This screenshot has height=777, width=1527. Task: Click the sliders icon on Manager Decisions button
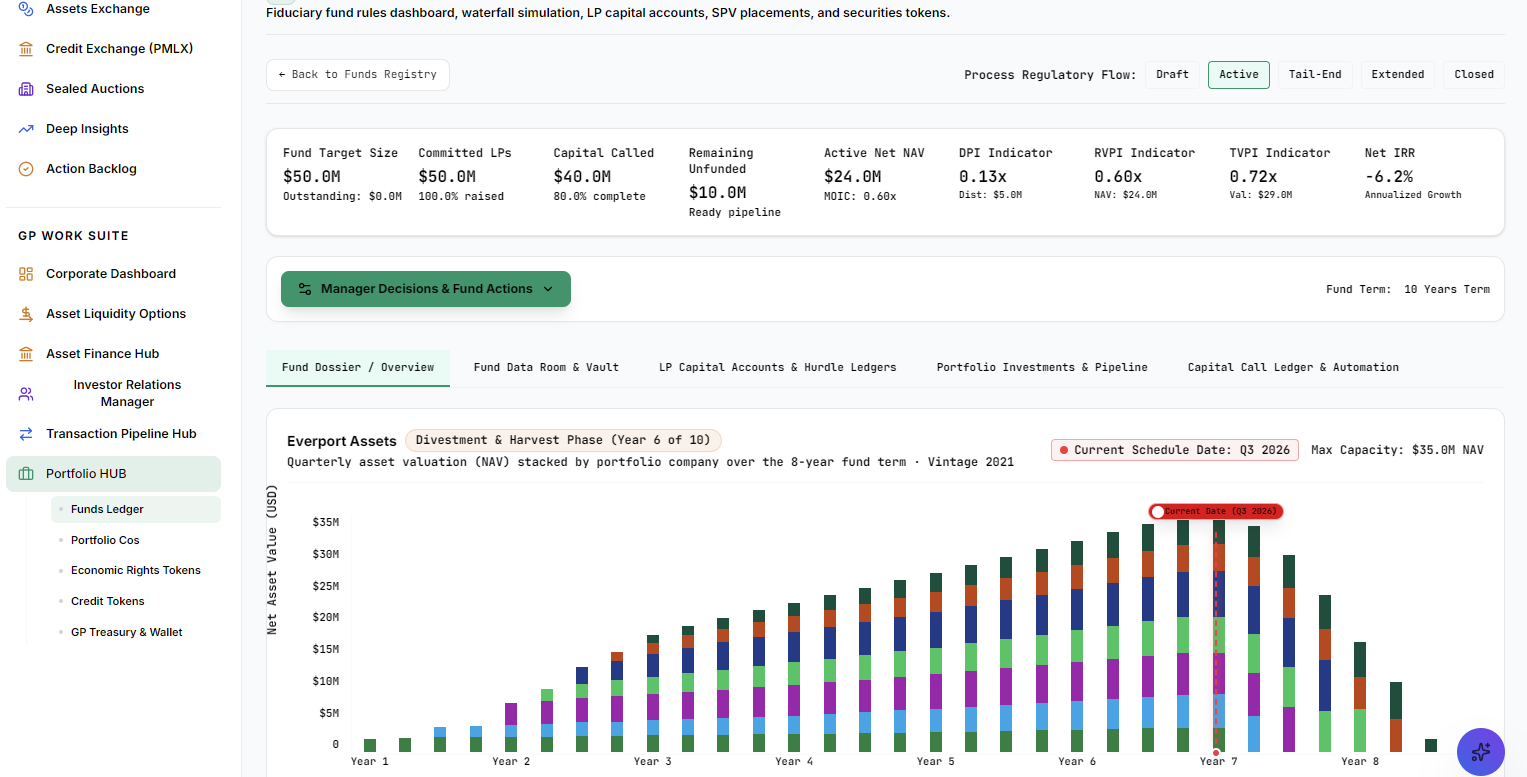tap(305, 289)
